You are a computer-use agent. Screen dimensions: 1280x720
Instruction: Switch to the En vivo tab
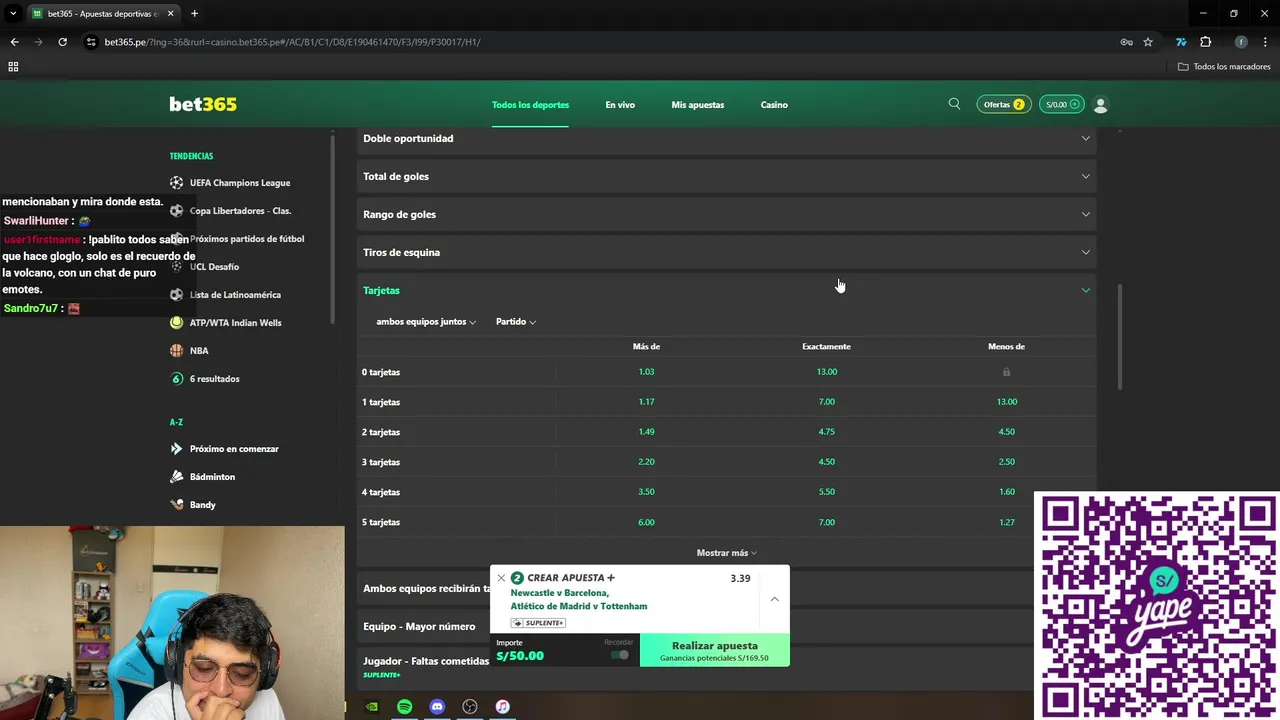click(620, 105)
